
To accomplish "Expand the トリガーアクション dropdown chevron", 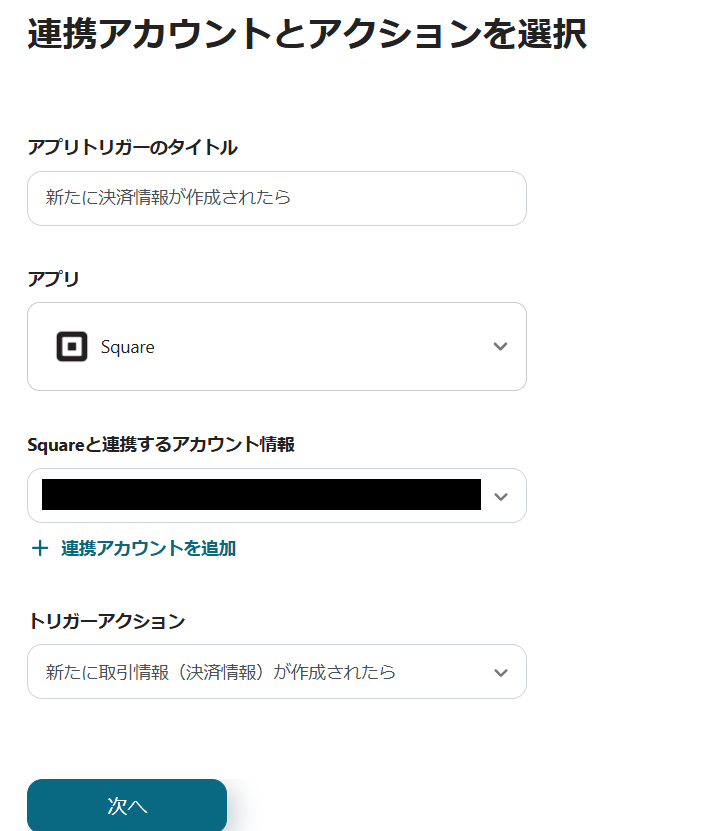I will tap(501, 672).
